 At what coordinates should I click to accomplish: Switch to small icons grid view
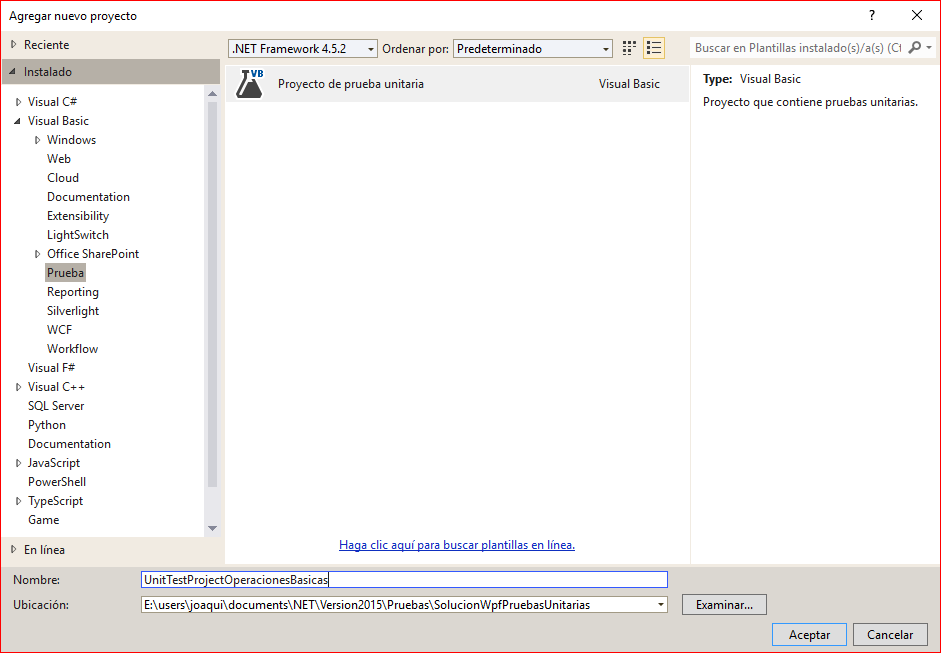coord(629,48)
